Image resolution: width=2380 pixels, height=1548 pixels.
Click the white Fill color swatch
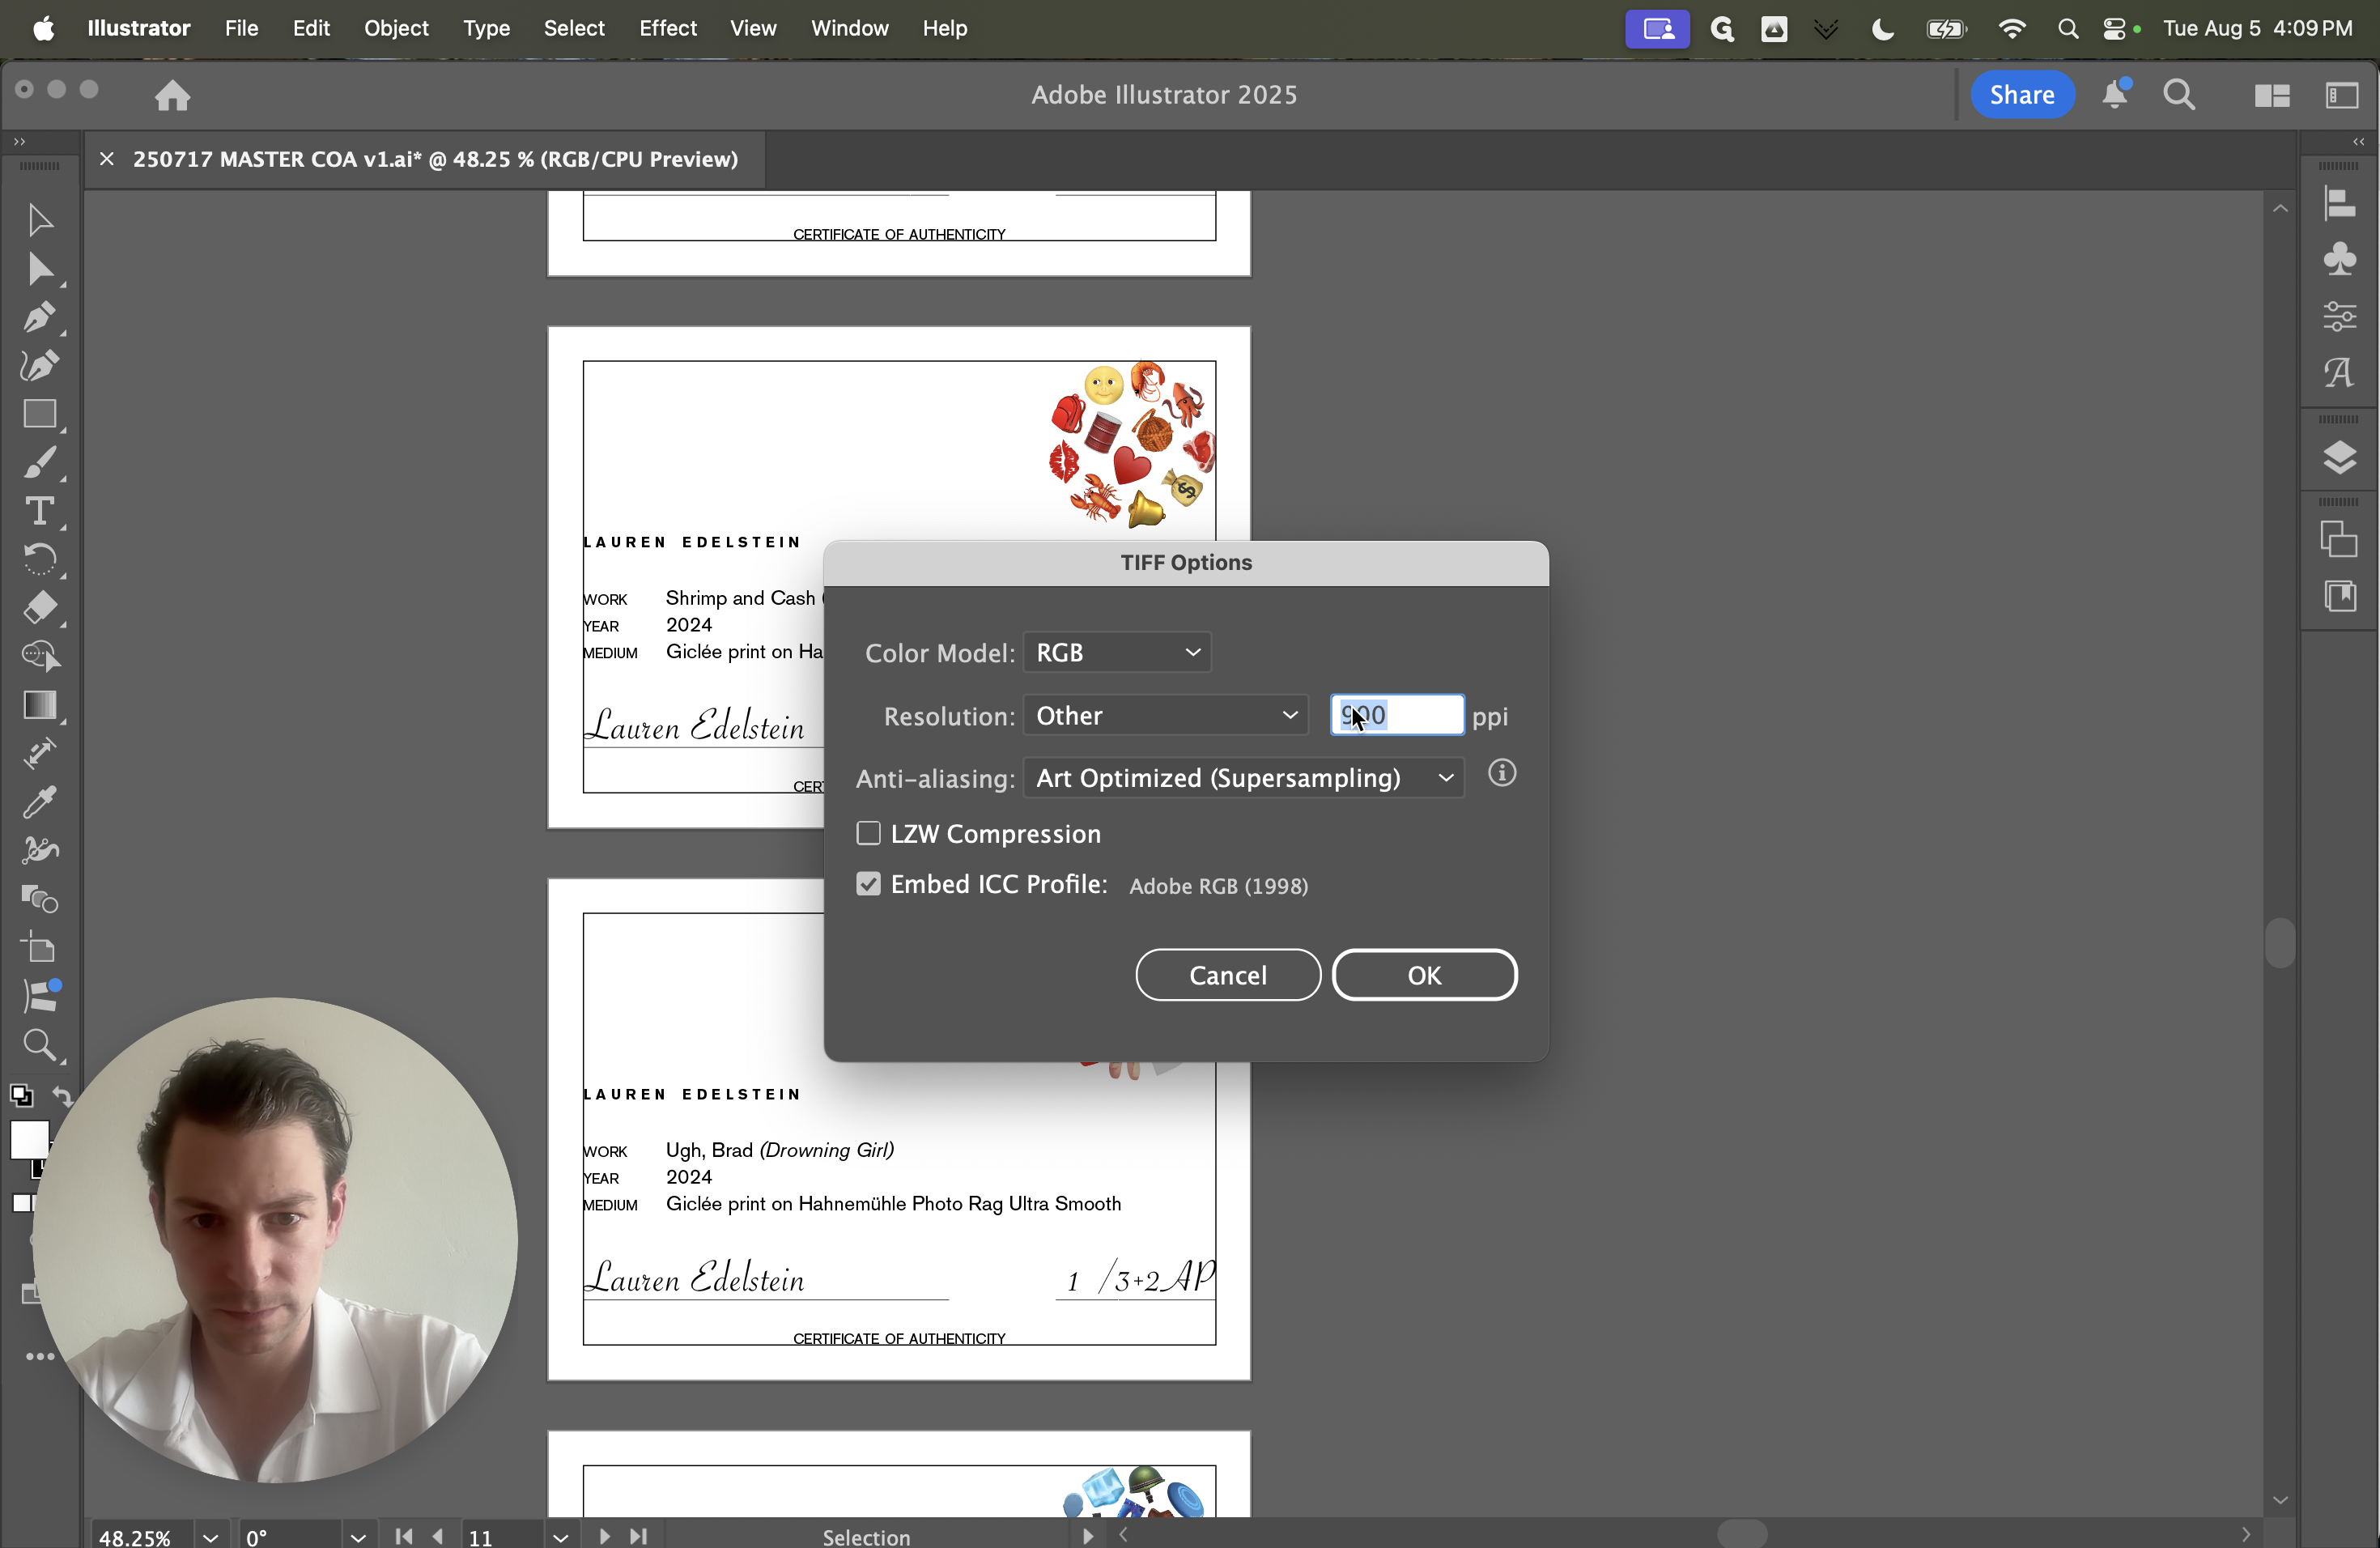click(x=28, y=1139)
